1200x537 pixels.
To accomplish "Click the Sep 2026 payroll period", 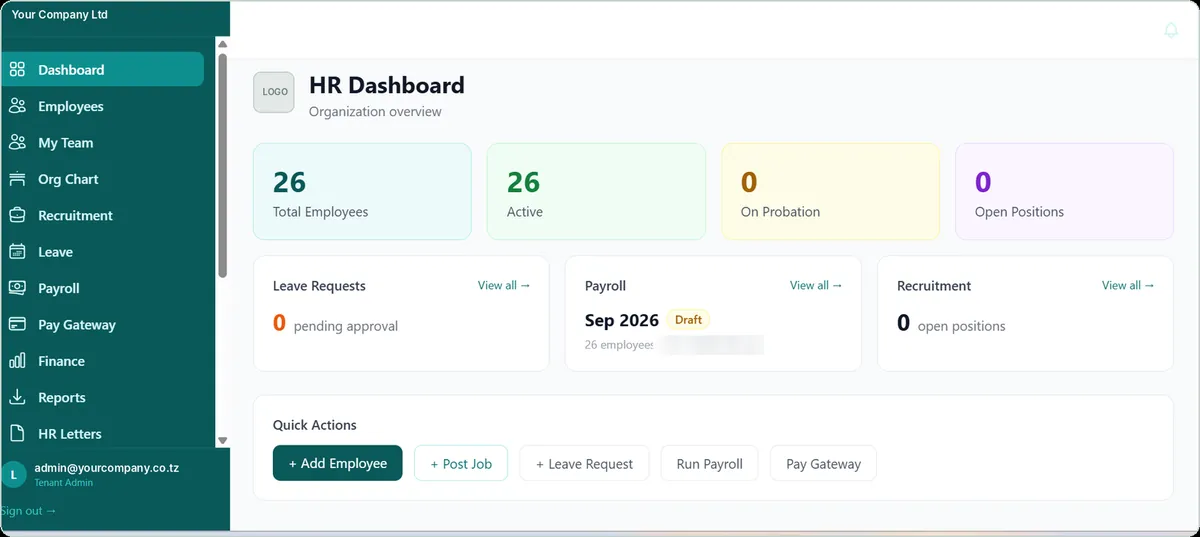I will point(622,320).
